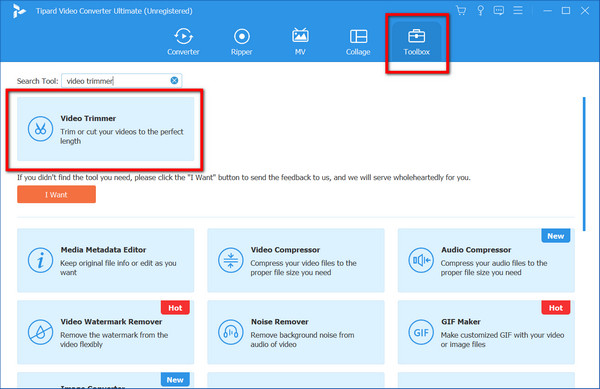The height and width of the screenshot is (389, 600).
Task: Open the Audio Compressor tool
Action: [486, 260]
